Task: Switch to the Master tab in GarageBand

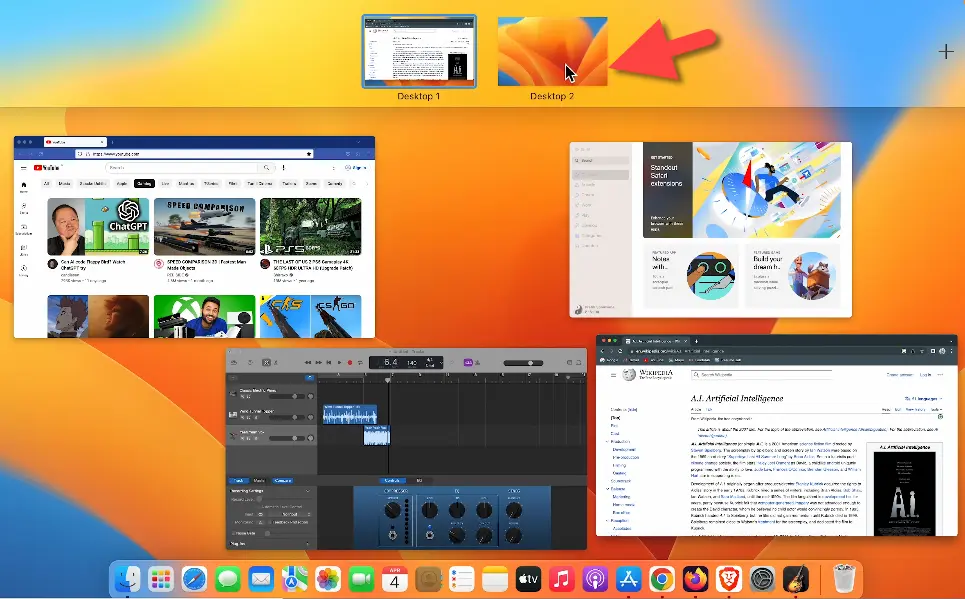Action: 259,481
